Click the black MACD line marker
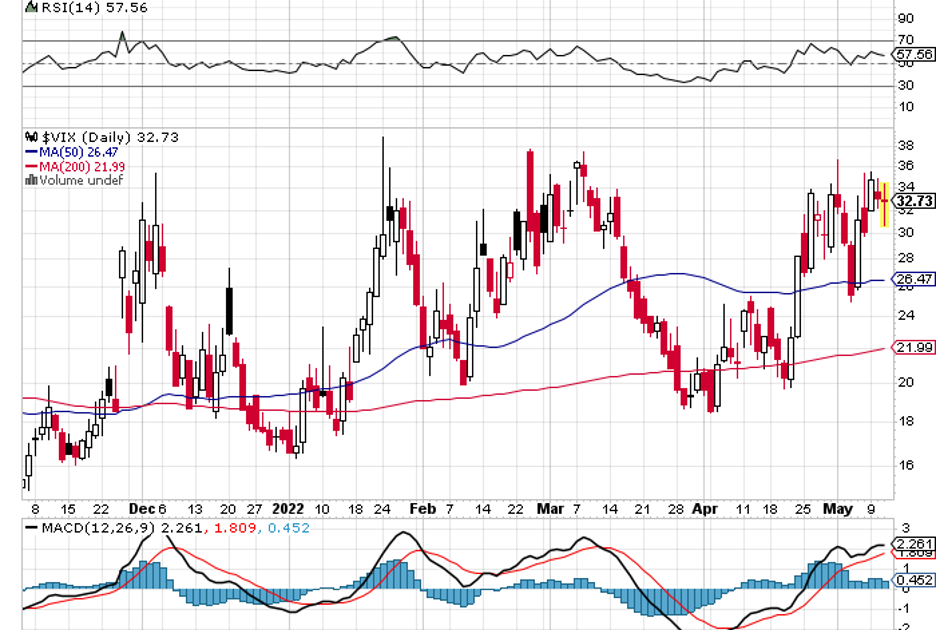 click(x=32, y=527)
